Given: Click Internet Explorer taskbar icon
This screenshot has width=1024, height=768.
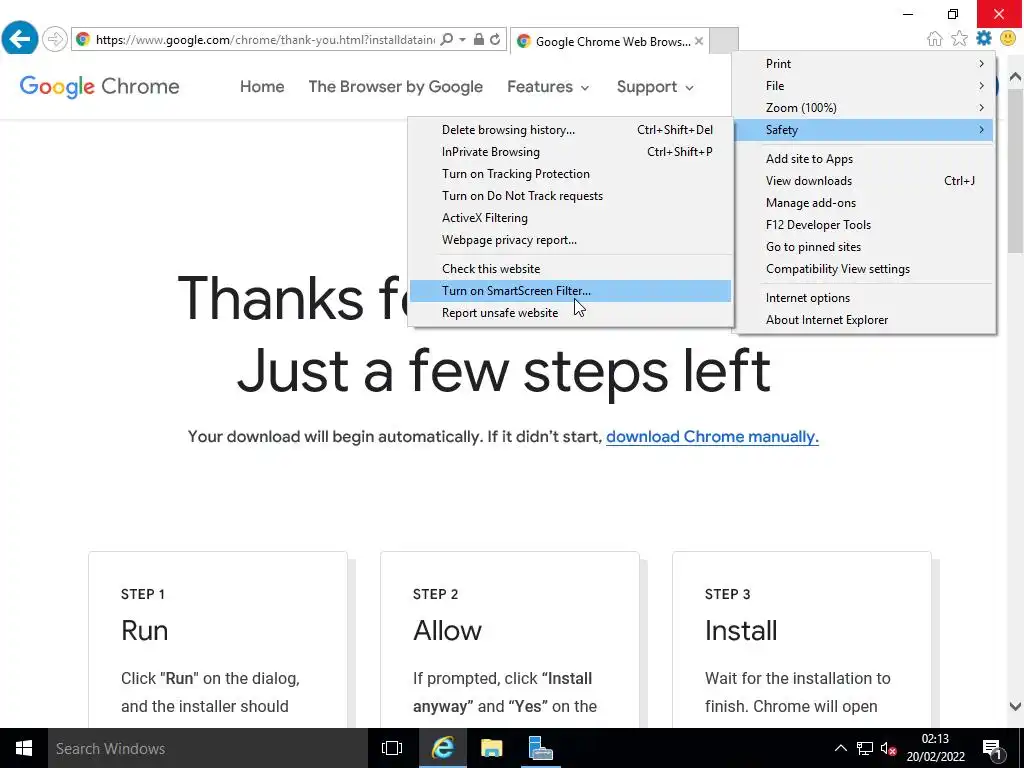Looking at the screenshot, I should point(442,748).
